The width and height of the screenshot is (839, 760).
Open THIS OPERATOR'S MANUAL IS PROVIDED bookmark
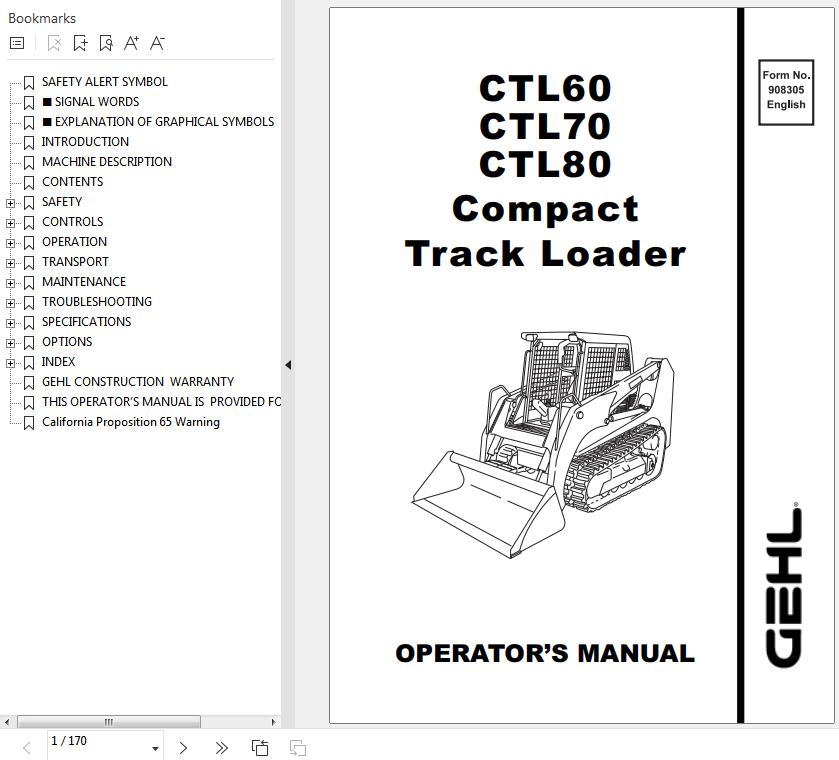(161, 402)
